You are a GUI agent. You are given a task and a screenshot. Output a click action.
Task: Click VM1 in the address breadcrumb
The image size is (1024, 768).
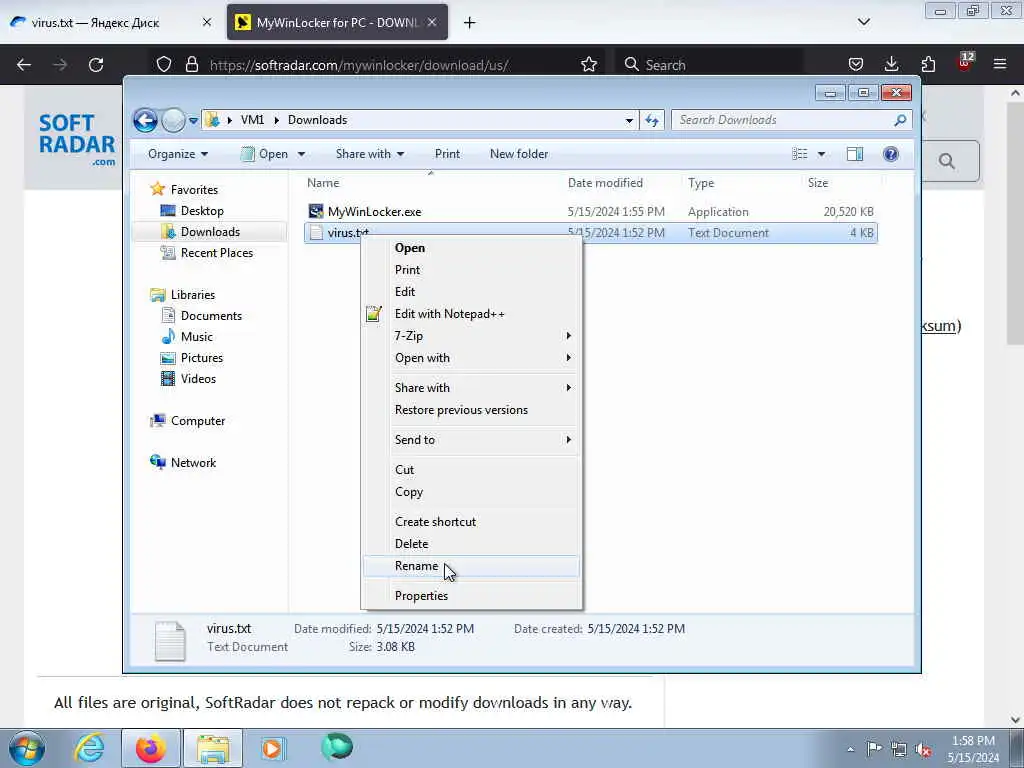pyautogui.click(x=252, y=120)
